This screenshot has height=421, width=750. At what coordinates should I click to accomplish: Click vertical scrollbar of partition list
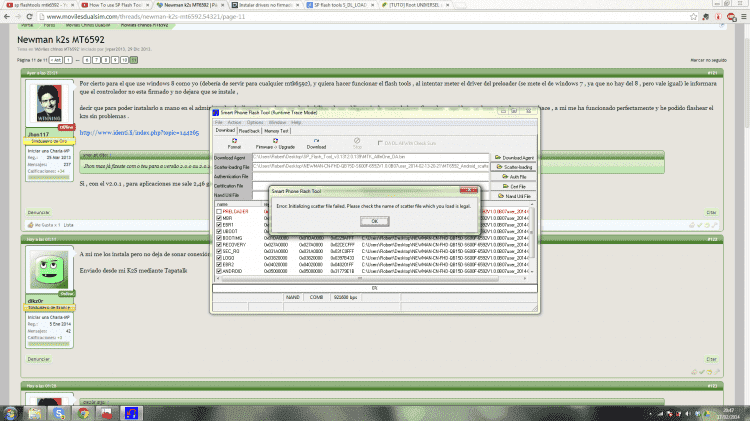[x=531, y=239]
